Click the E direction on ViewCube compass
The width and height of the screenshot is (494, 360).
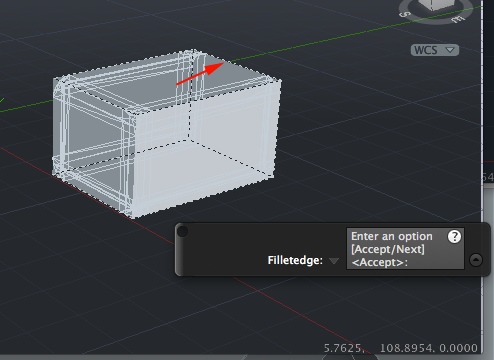(458, 18)
